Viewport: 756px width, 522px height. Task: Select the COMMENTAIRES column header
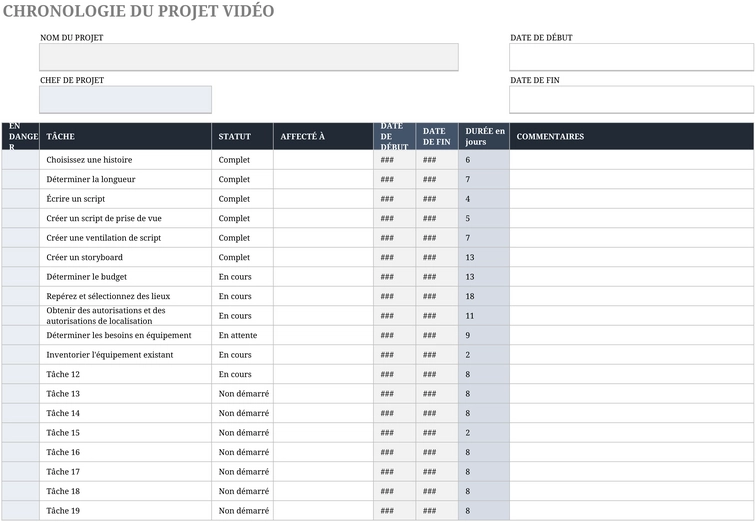[x=631, y=136]
